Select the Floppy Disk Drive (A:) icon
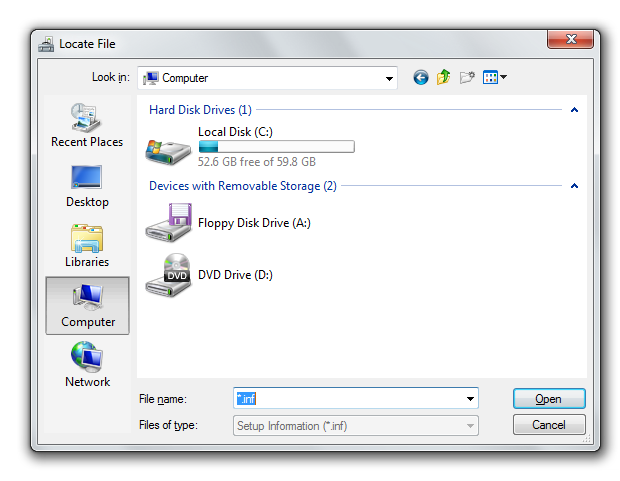Image resolution: width=620 pixels, height=481 pixels. tap(169, 223)
